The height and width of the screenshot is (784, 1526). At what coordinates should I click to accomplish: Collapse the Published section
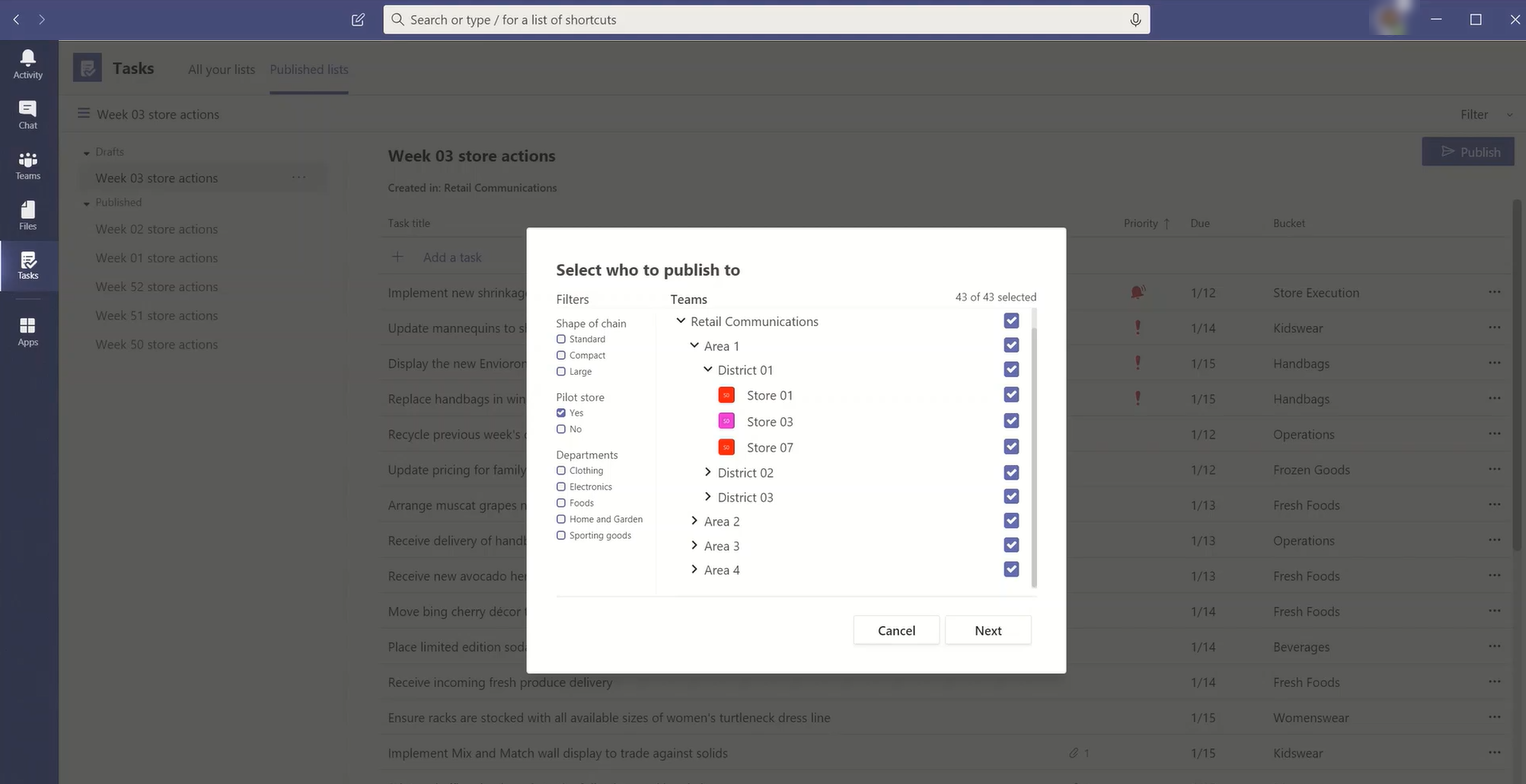(87, 203)
